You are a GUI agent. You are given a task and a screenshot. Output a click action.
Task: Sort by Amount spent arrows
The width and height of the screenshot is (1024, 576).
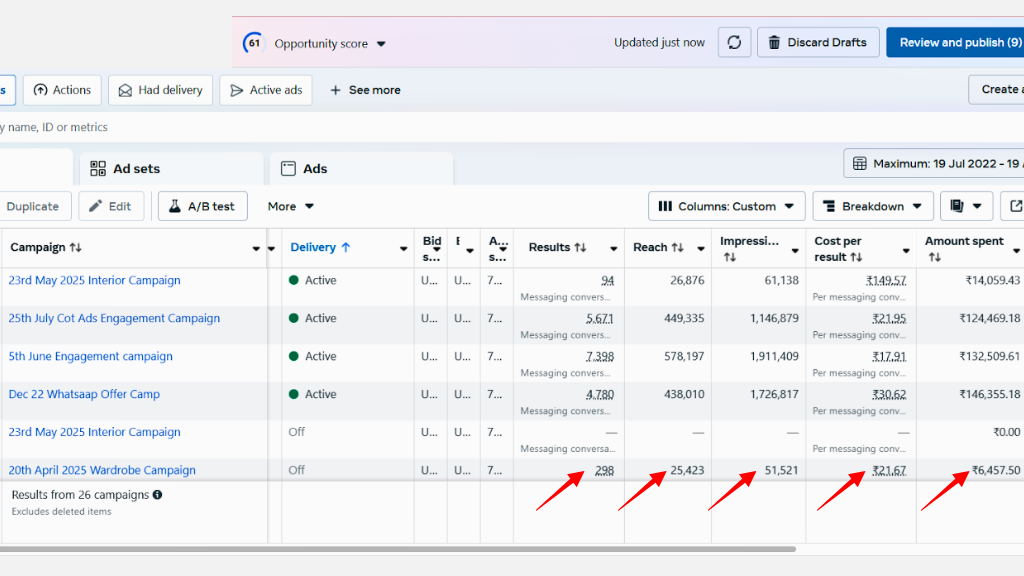(935, 257)
